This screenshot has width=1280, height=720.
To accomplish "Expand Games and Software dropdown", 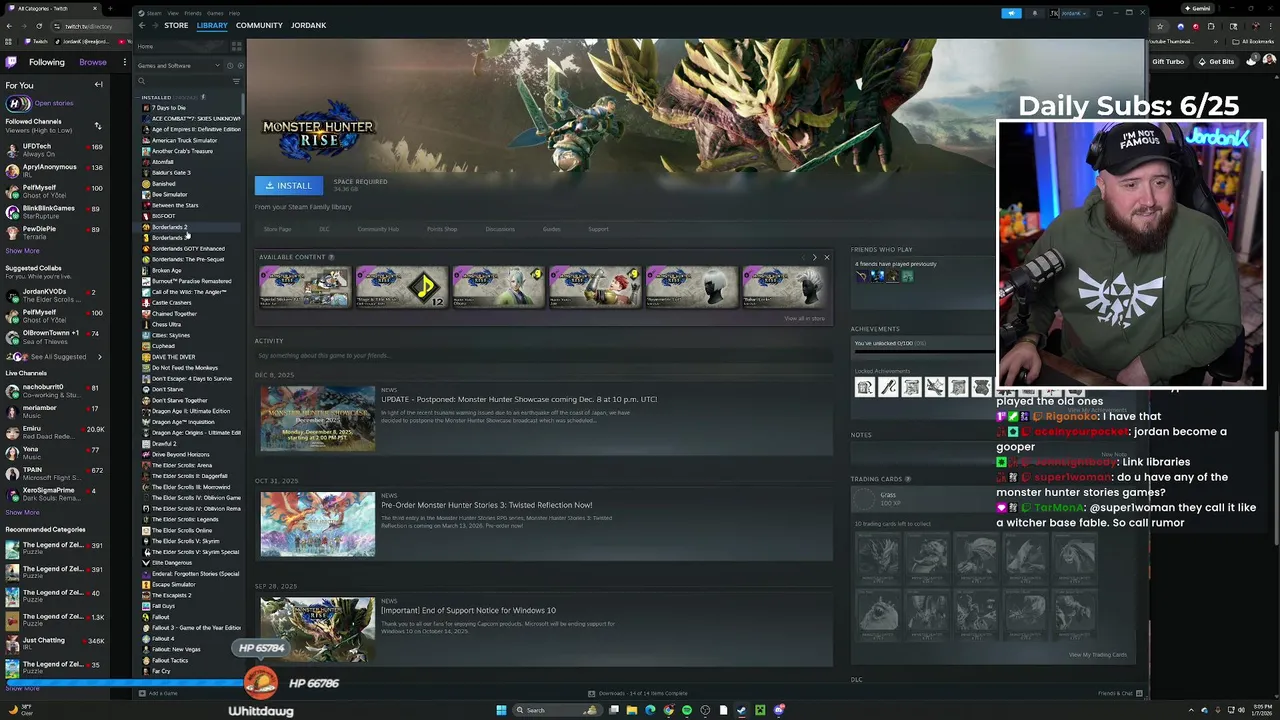I will tap(179, 65).
